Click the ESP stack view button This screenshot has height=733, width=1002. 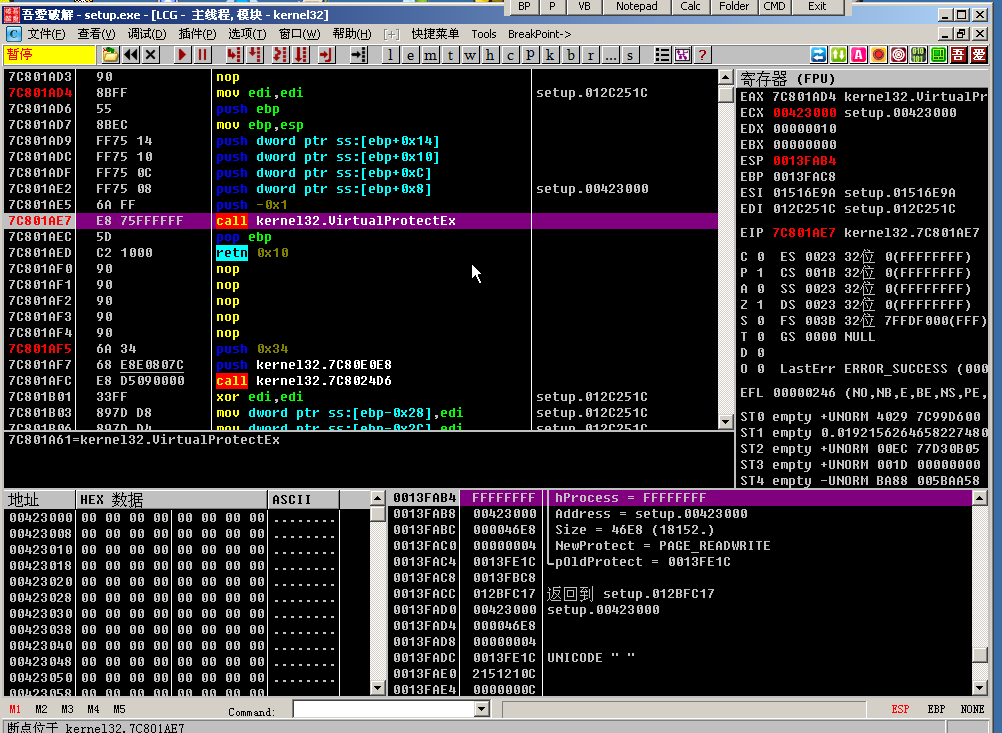point(900,709)
